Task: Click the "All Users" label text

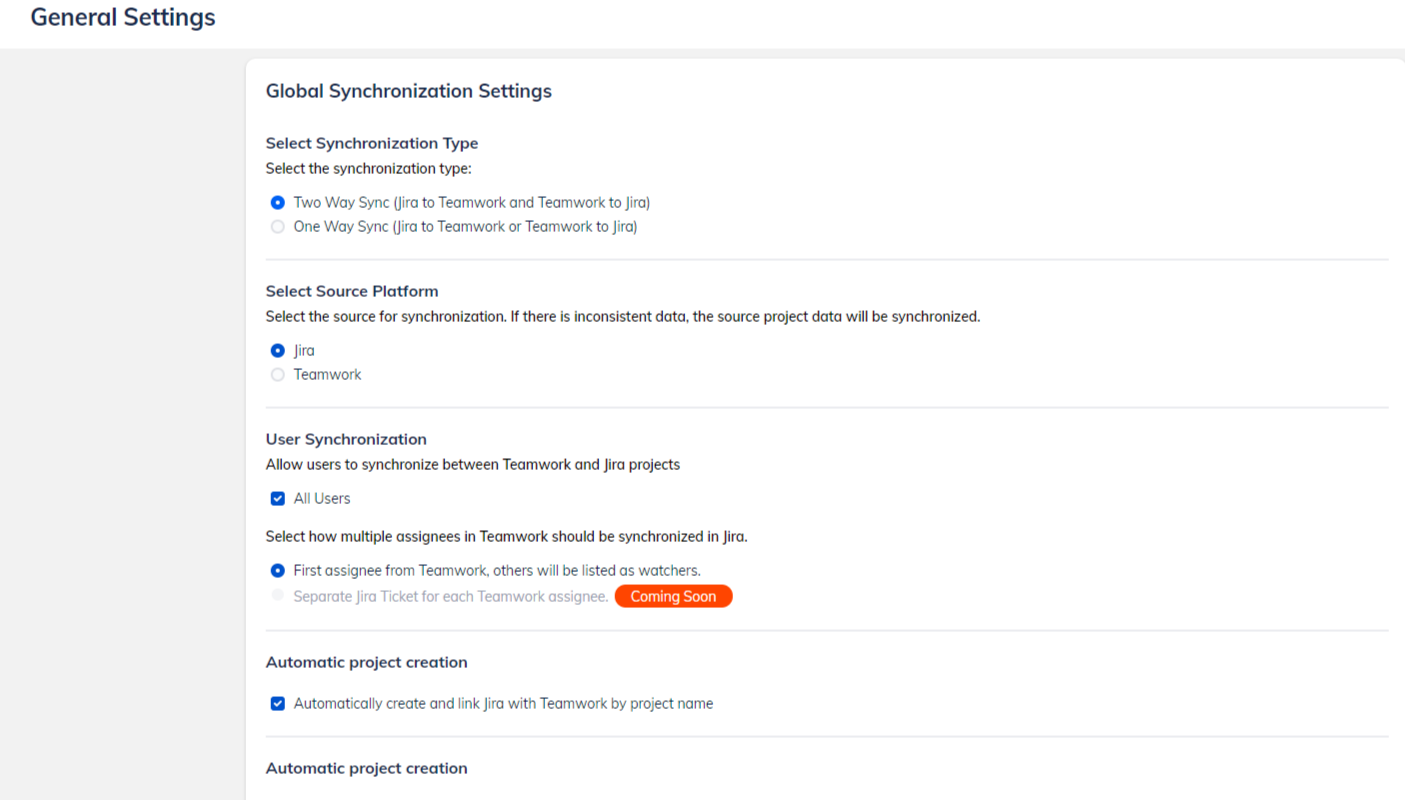Action: 321,498
